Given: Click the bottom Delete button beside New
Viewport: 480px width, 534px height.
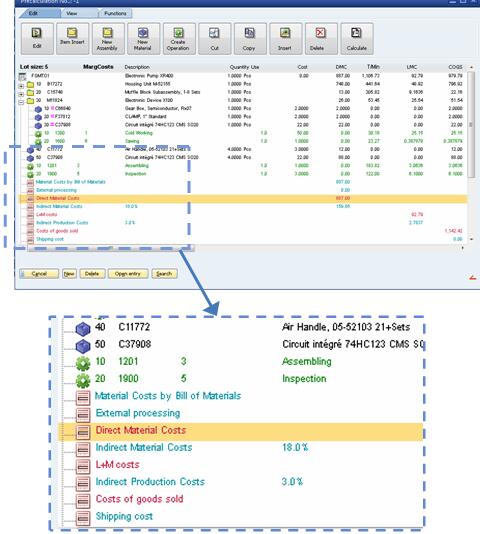Looking at the screenshot, I should (x=92, y=273).
